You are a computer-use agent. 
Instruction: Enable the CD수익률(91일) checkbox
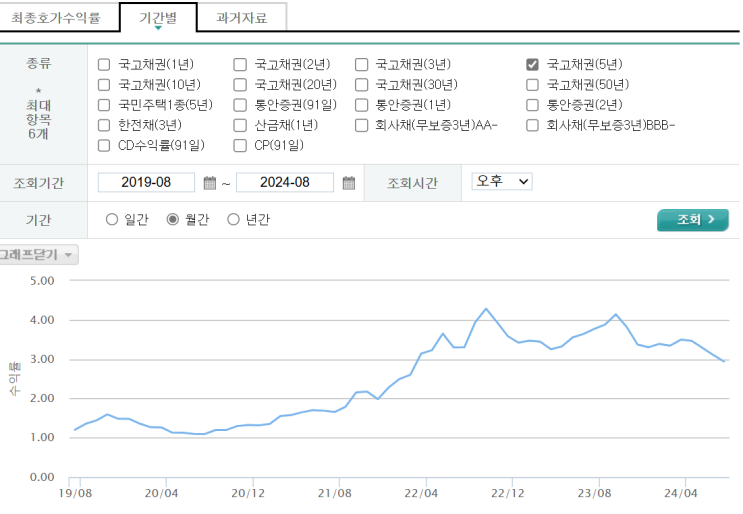tap(104, 145)
